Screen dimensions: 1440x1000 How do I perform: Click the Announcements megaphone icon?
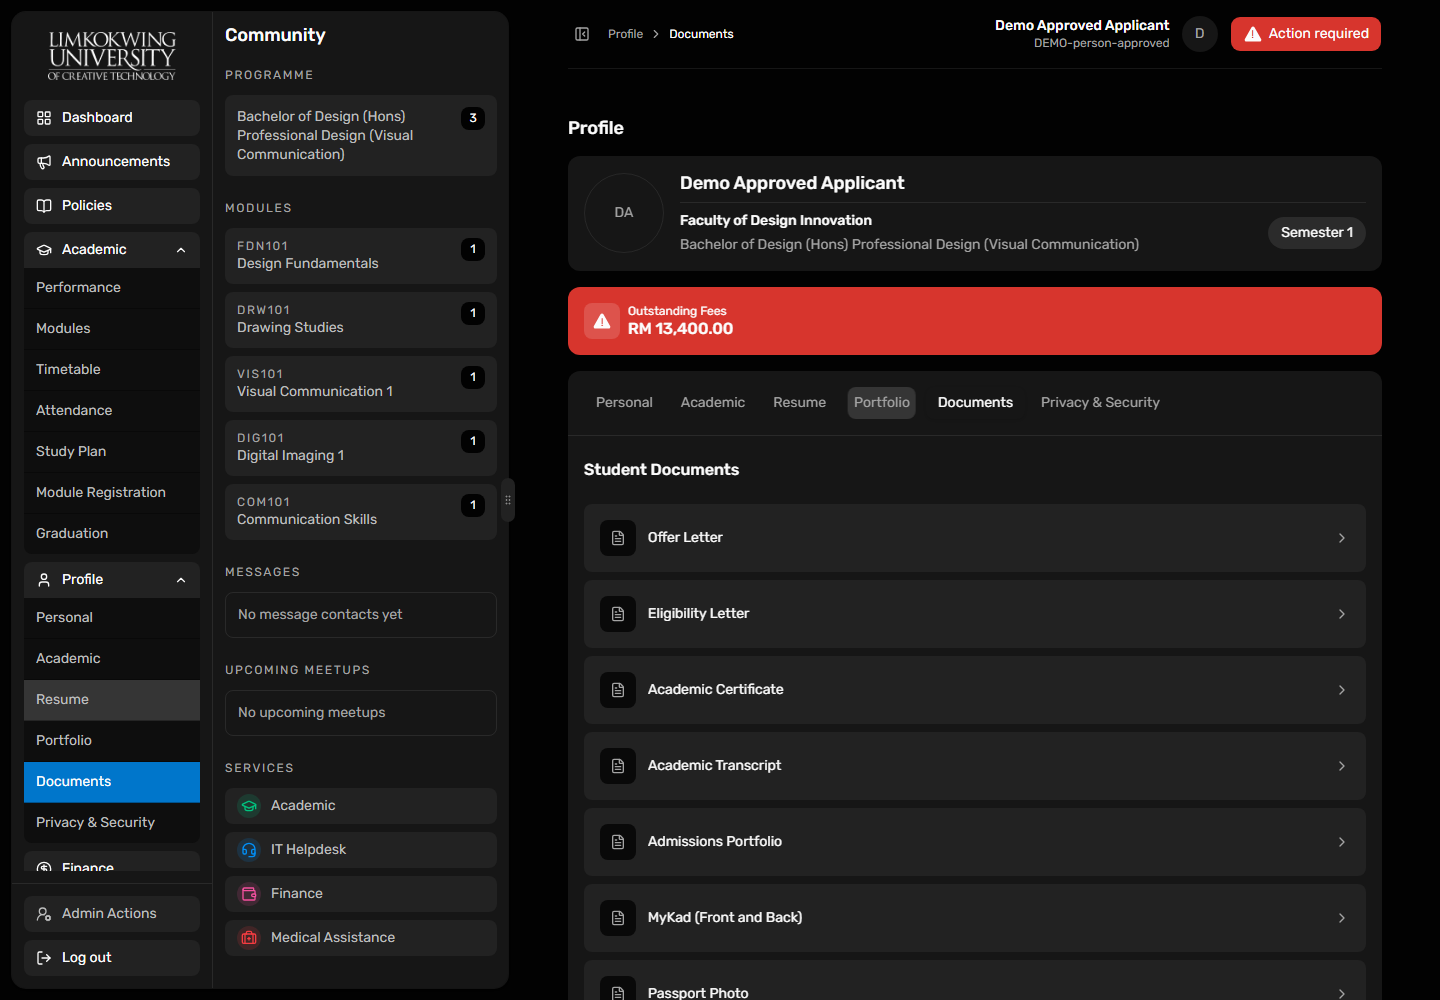[x=44, y=162]
